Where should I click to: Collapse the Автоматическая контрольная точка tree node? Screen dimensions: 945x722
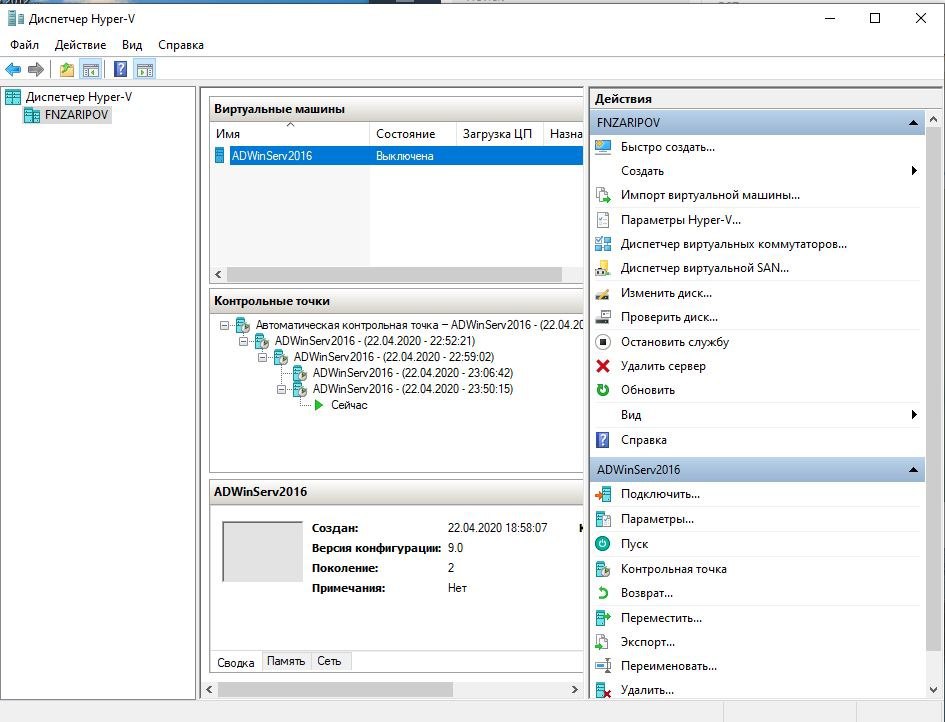click(x=224, y=325)
